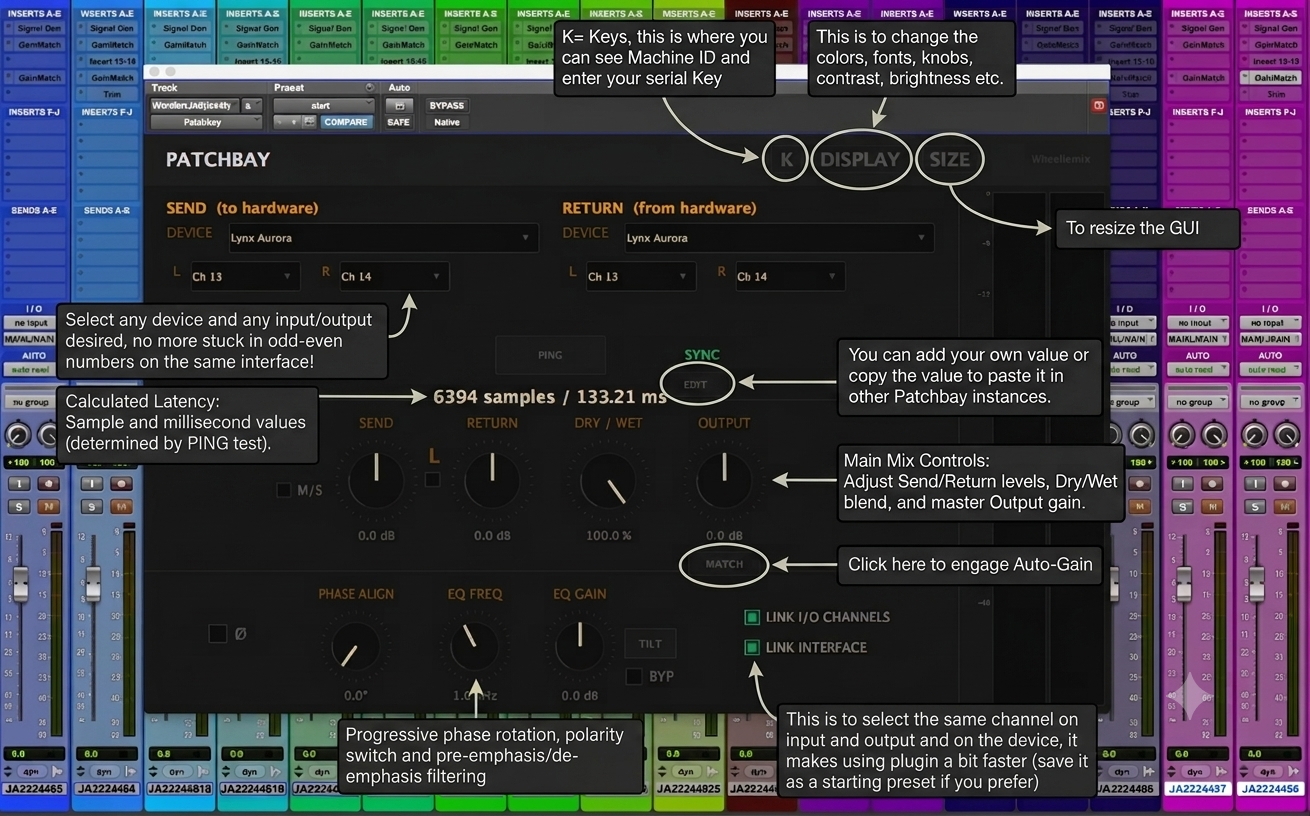Viewport: 1310px width, 816px height.
Task: Toggle the L channel box under the L label
Action: (x=432, y=480)
